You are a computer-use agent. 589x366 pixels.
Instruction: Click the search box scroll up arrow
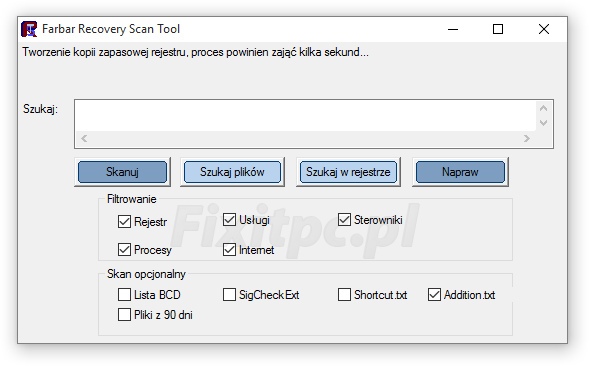pos(543,109)
